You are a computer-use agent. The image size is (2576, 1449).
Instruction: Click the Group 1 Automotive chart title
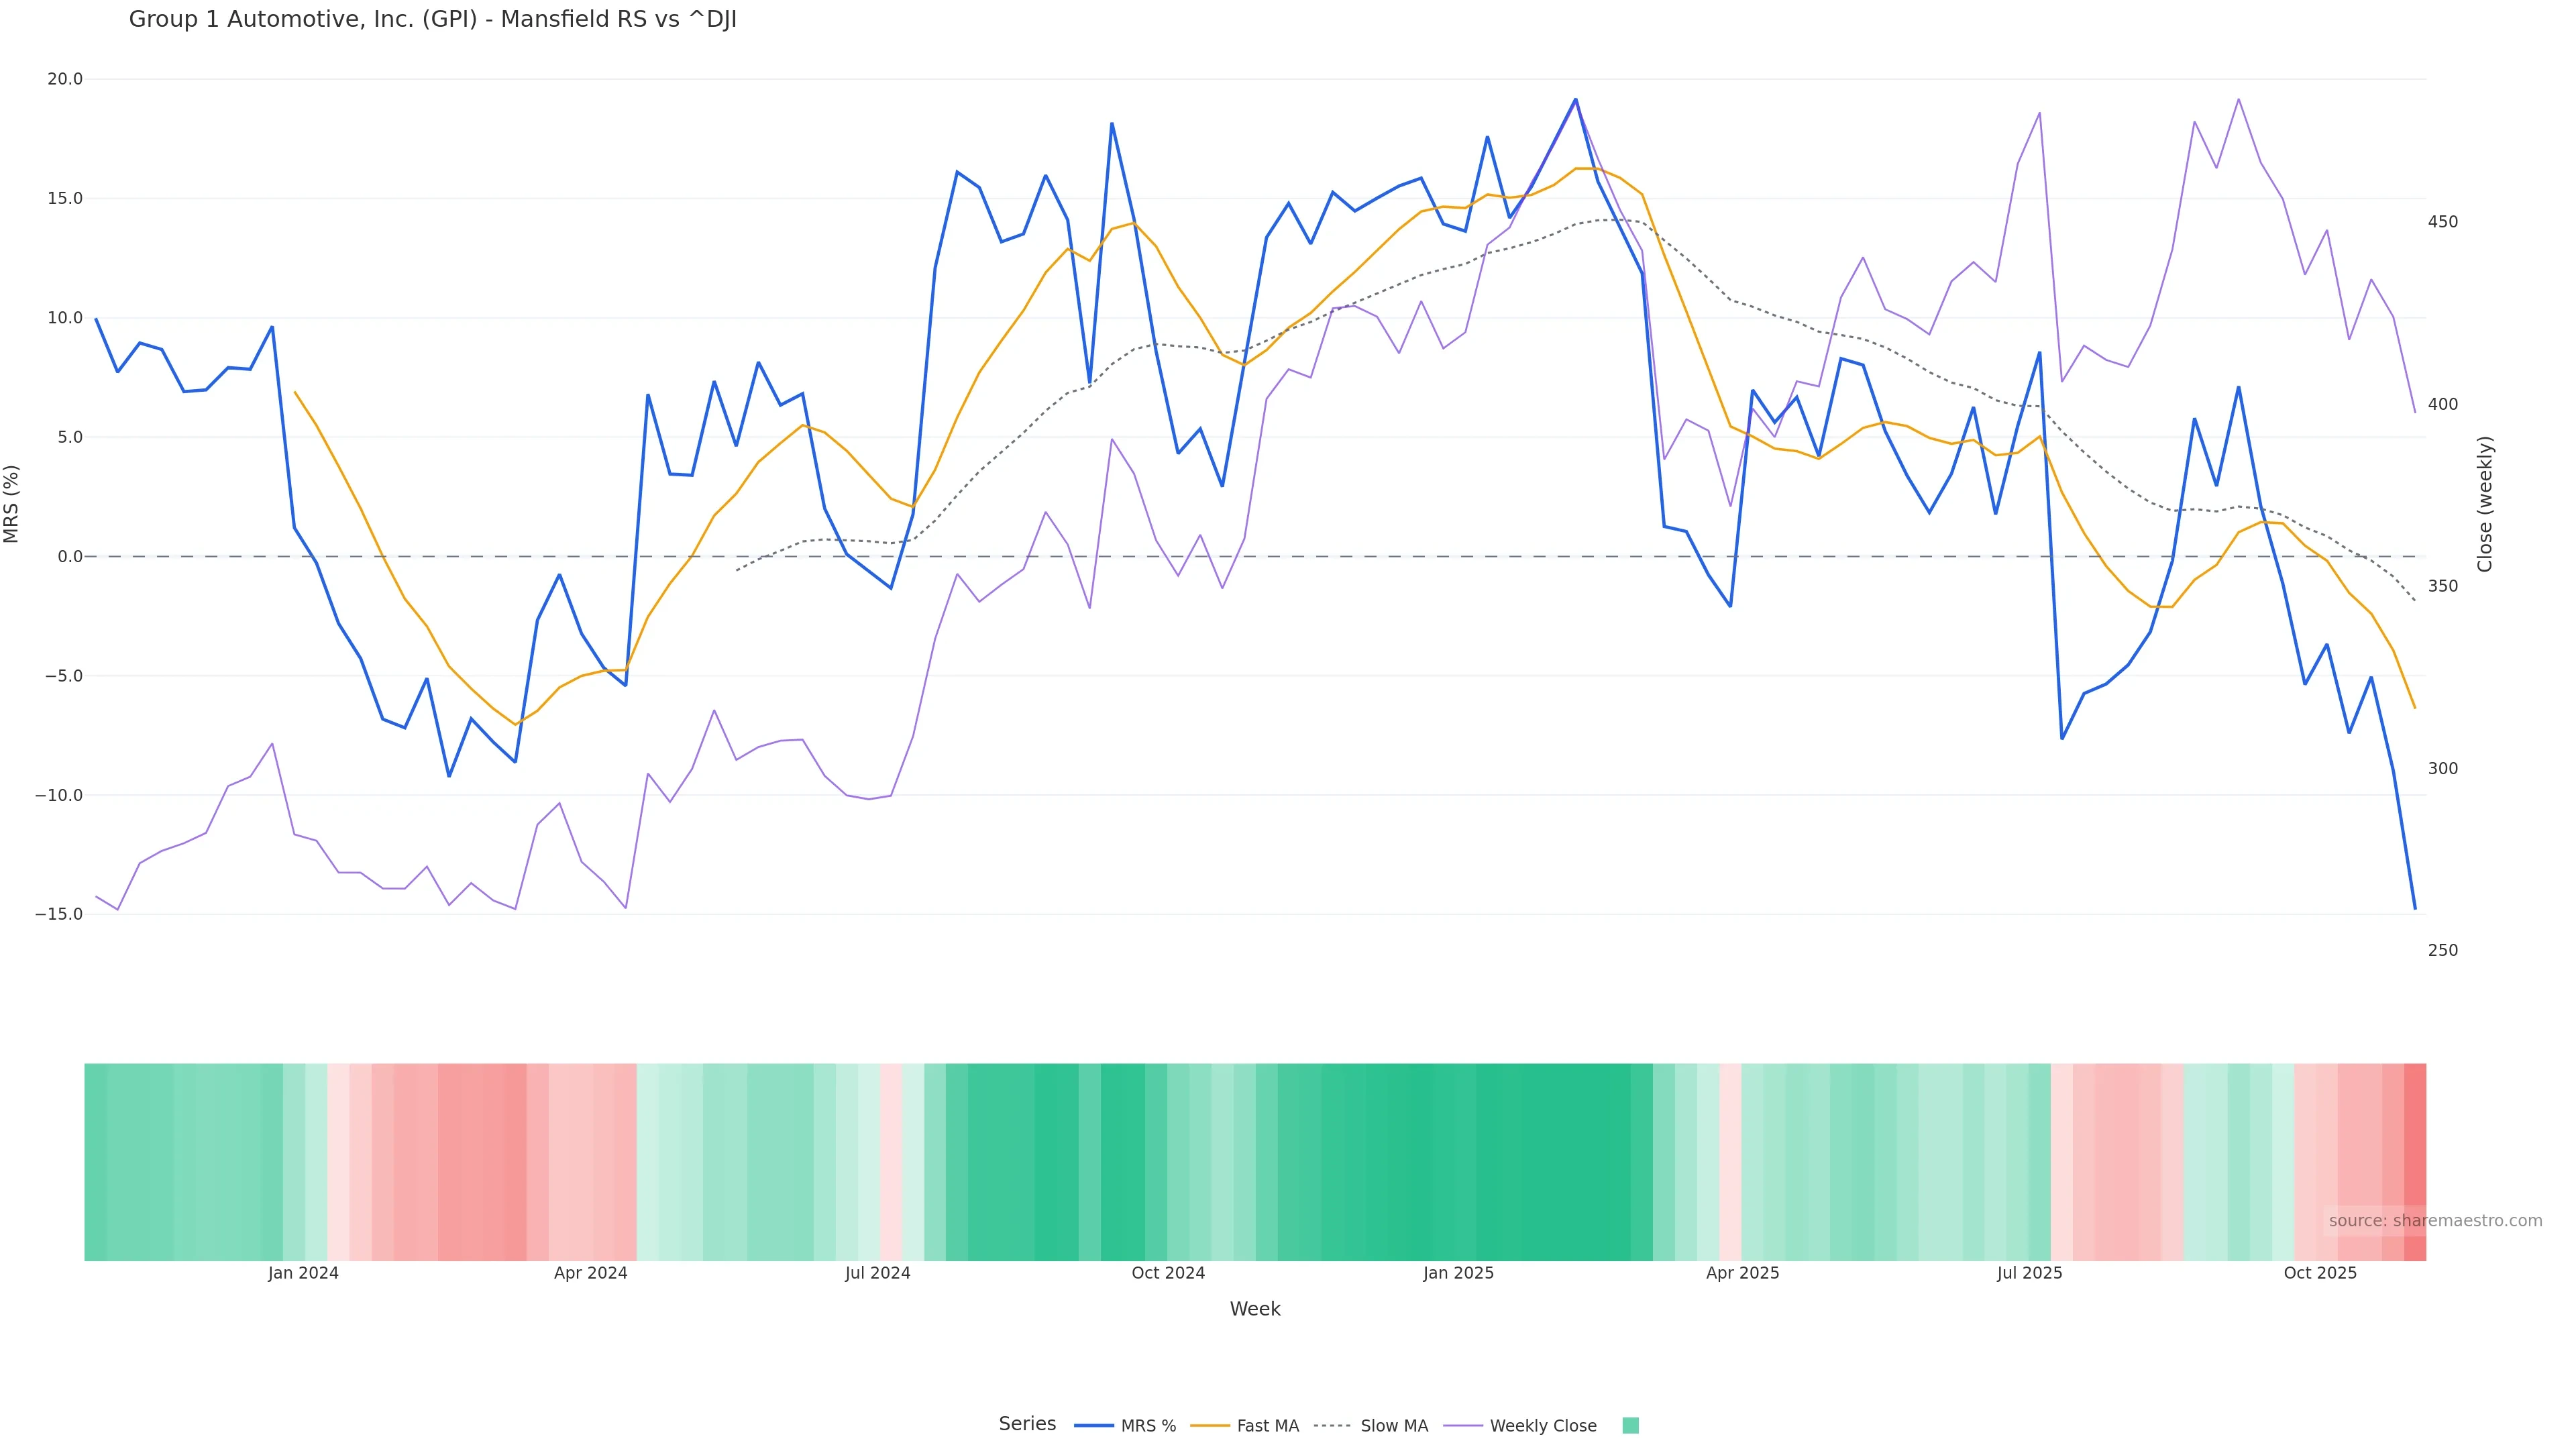432,20
